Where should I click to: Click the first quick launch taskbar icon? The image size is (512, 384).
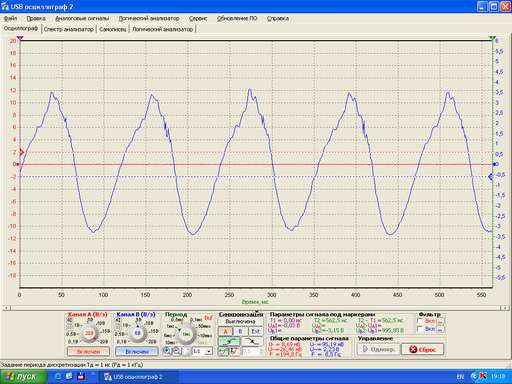click(58, 377)
